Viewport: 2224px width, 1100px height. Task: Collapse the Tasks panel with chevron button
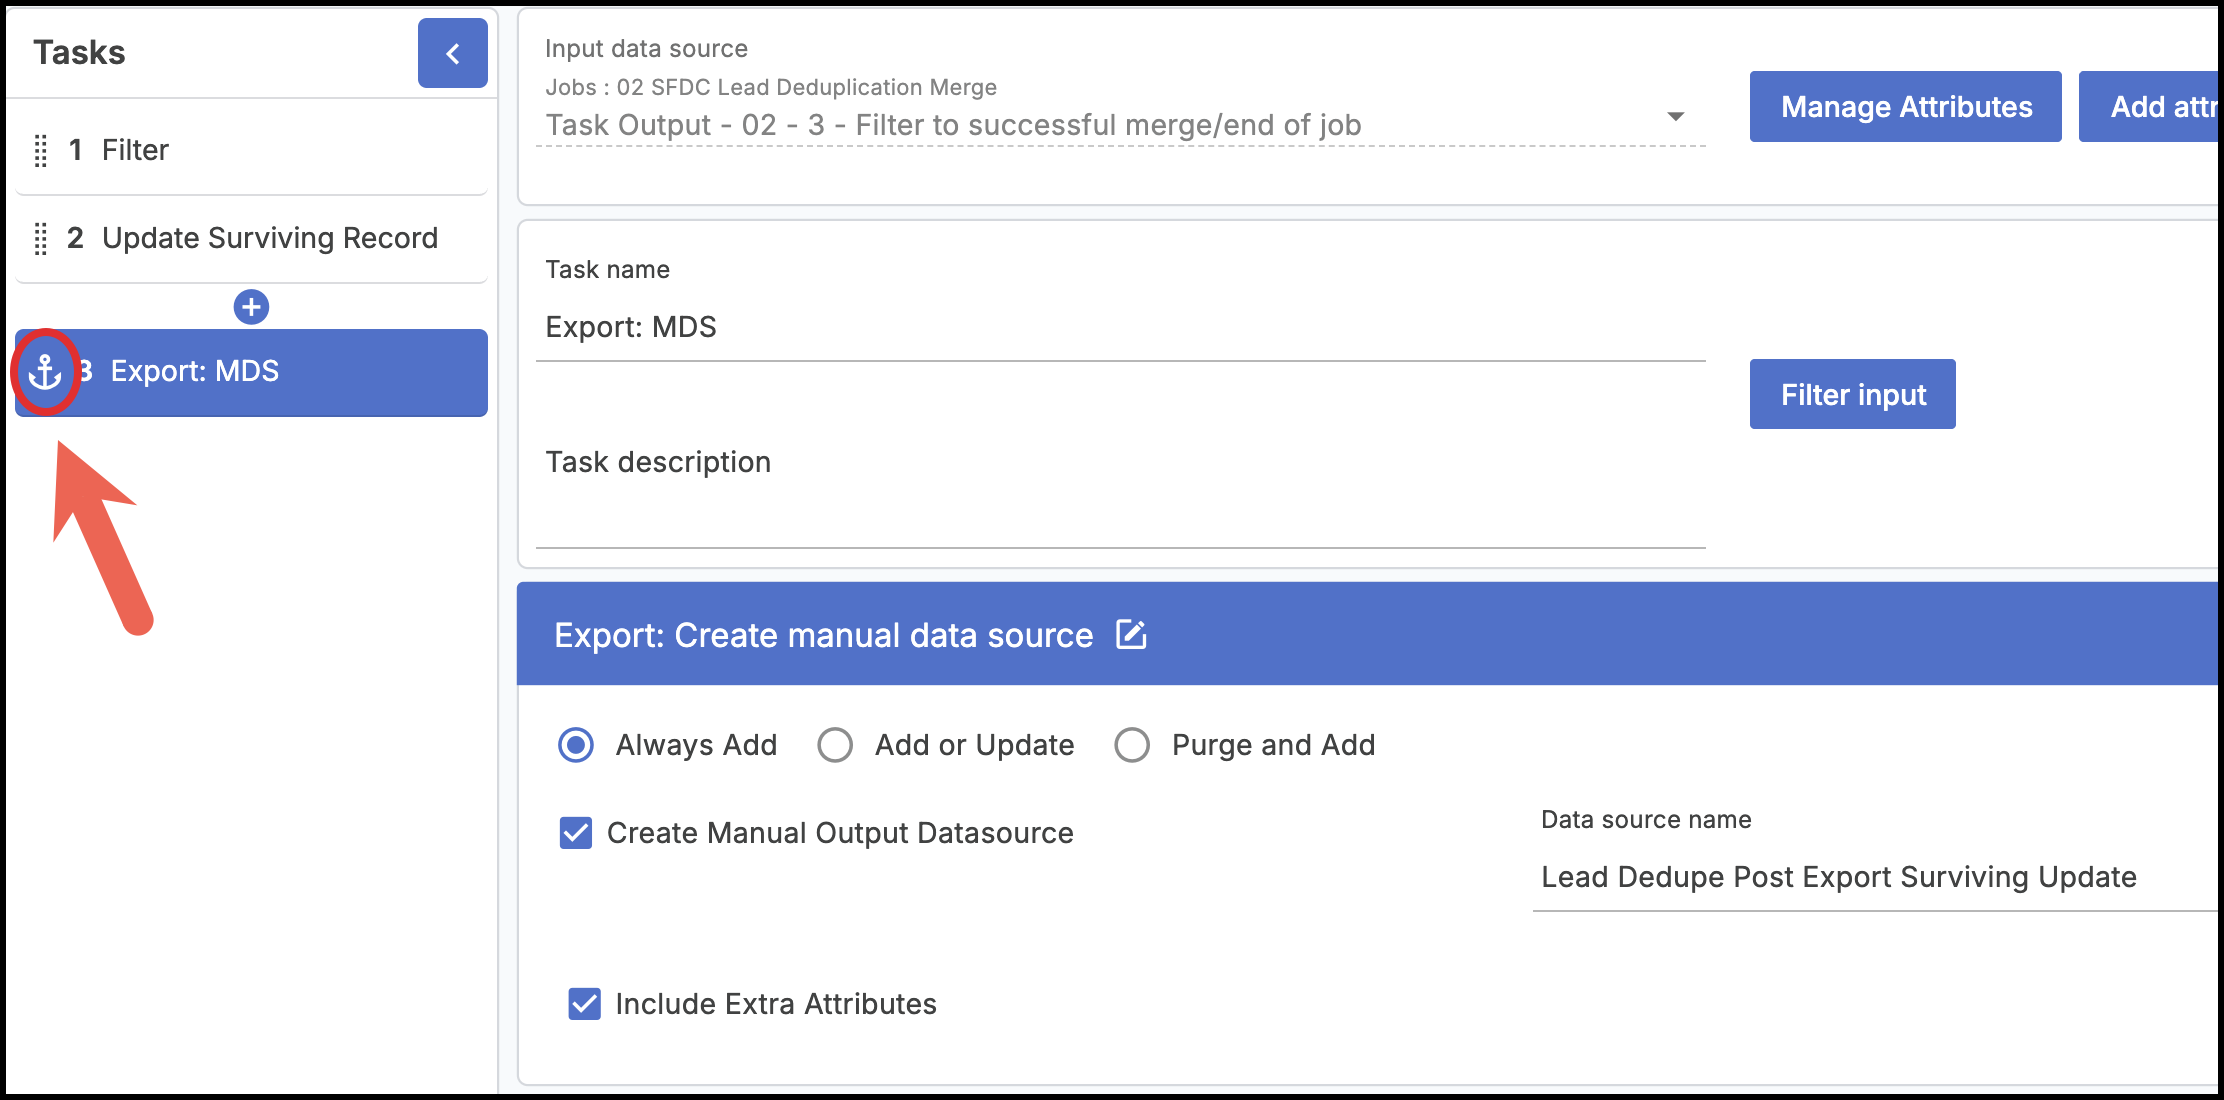[452, 54]
